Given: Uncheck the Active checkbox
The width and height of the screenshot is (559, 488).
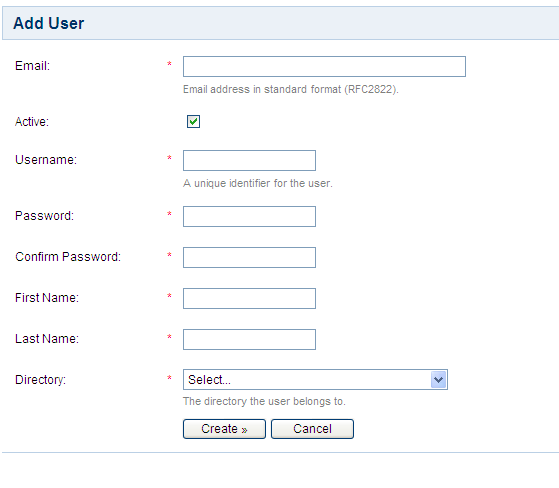Looking at the screenshot, I should click(x=193, y=122).
